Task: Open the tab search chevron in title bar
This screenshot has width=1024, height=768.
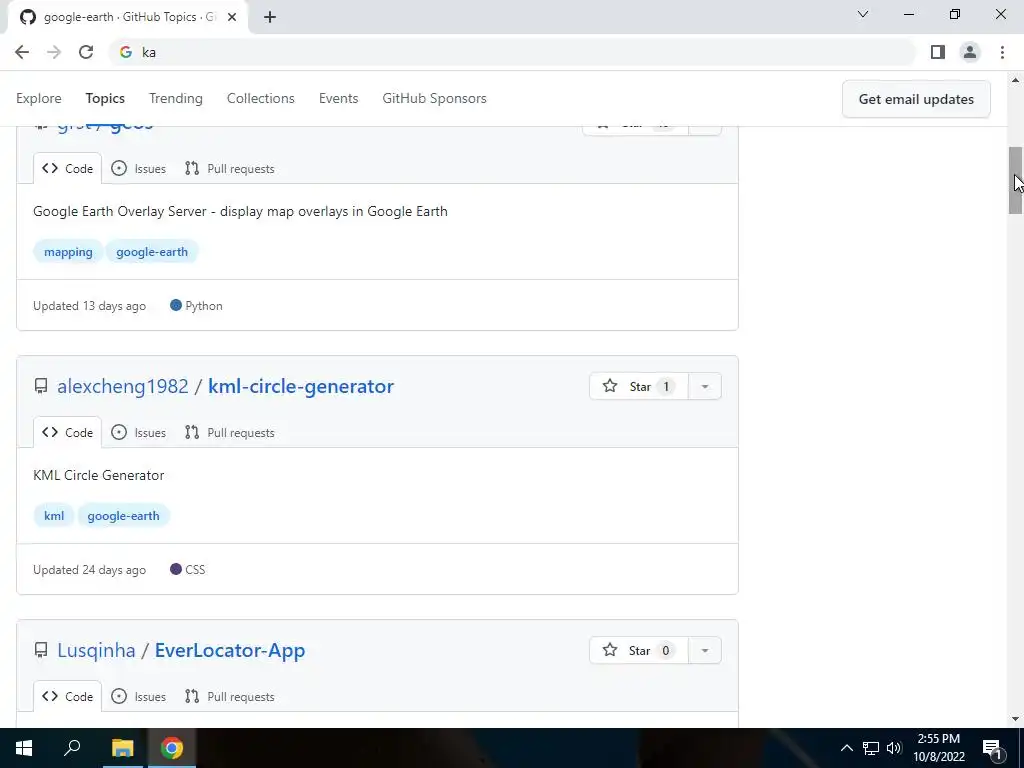Action: tap(863, 14)
